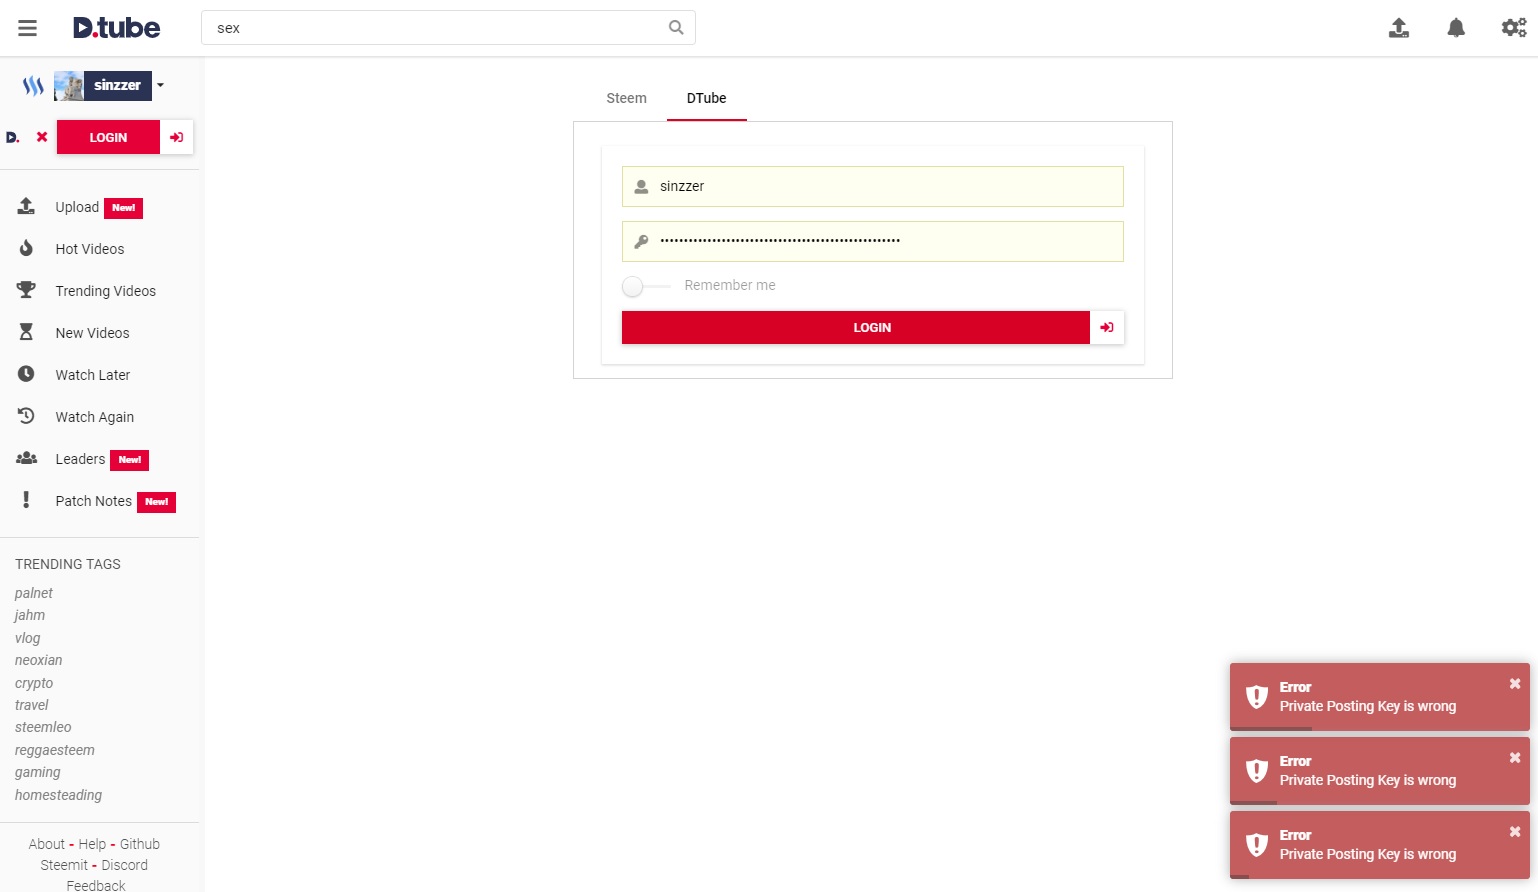Open Leaders page
The height and width of the screenshot is (892, 1538).
80,459
